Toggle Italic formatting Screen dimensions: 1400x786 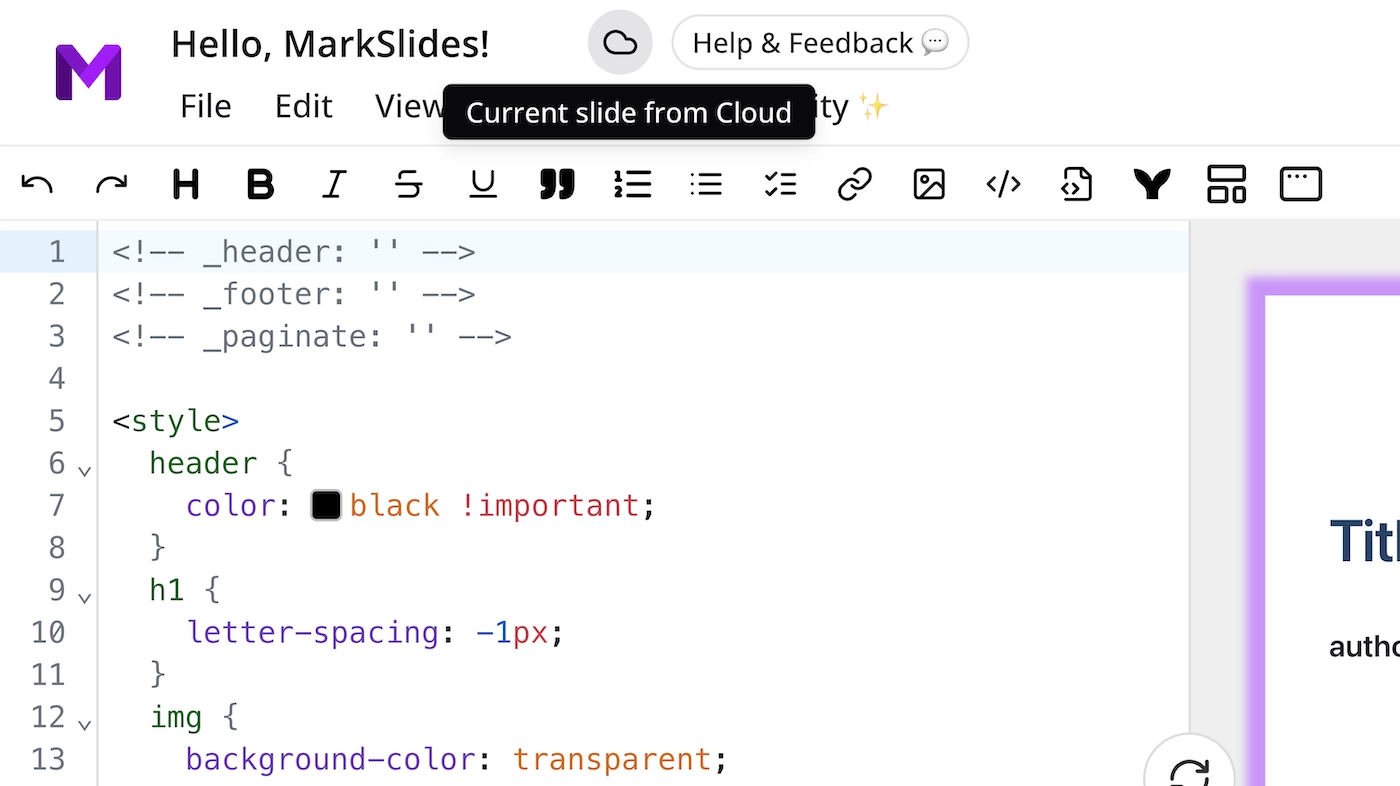point(334,184)
